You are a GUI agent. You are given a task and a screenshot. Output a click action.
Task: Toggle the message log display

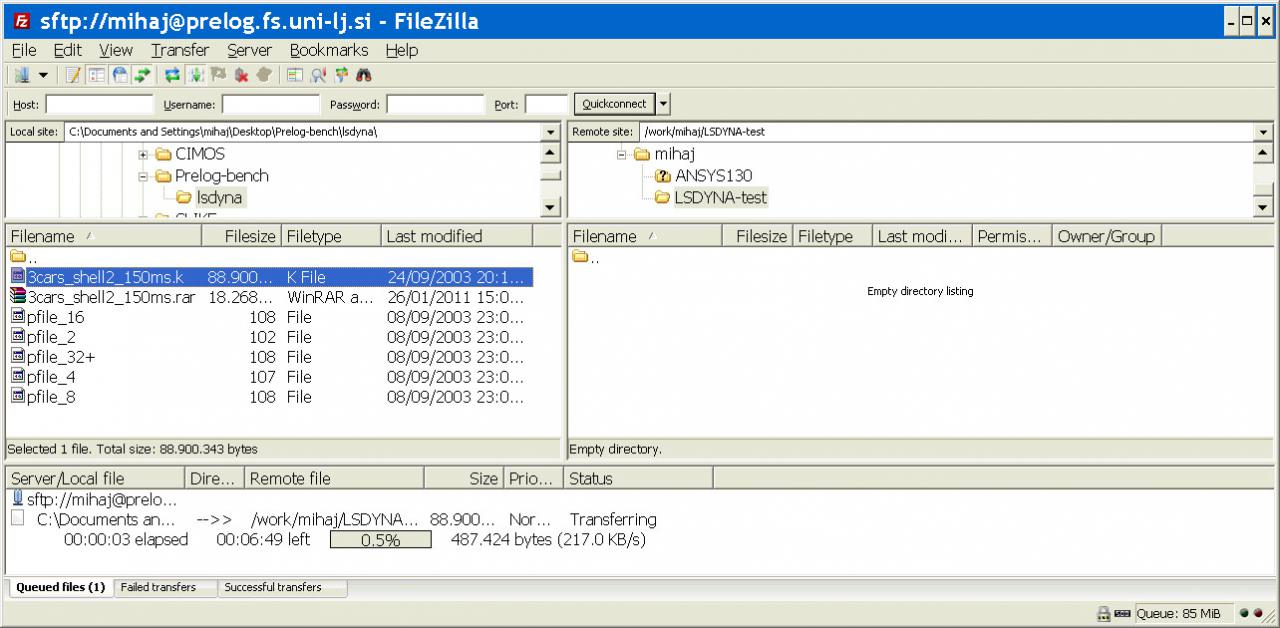[73, 75]
